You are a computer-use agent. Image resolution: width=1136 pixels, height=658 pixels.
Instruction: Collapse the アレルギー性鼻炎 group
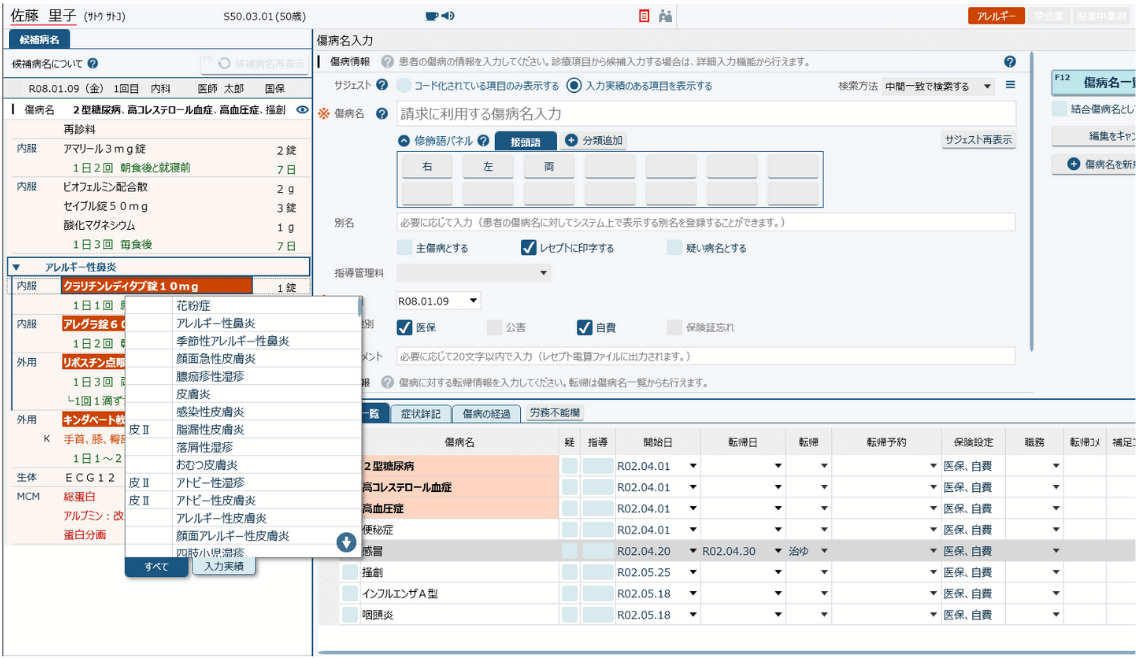tap(16, 267)
